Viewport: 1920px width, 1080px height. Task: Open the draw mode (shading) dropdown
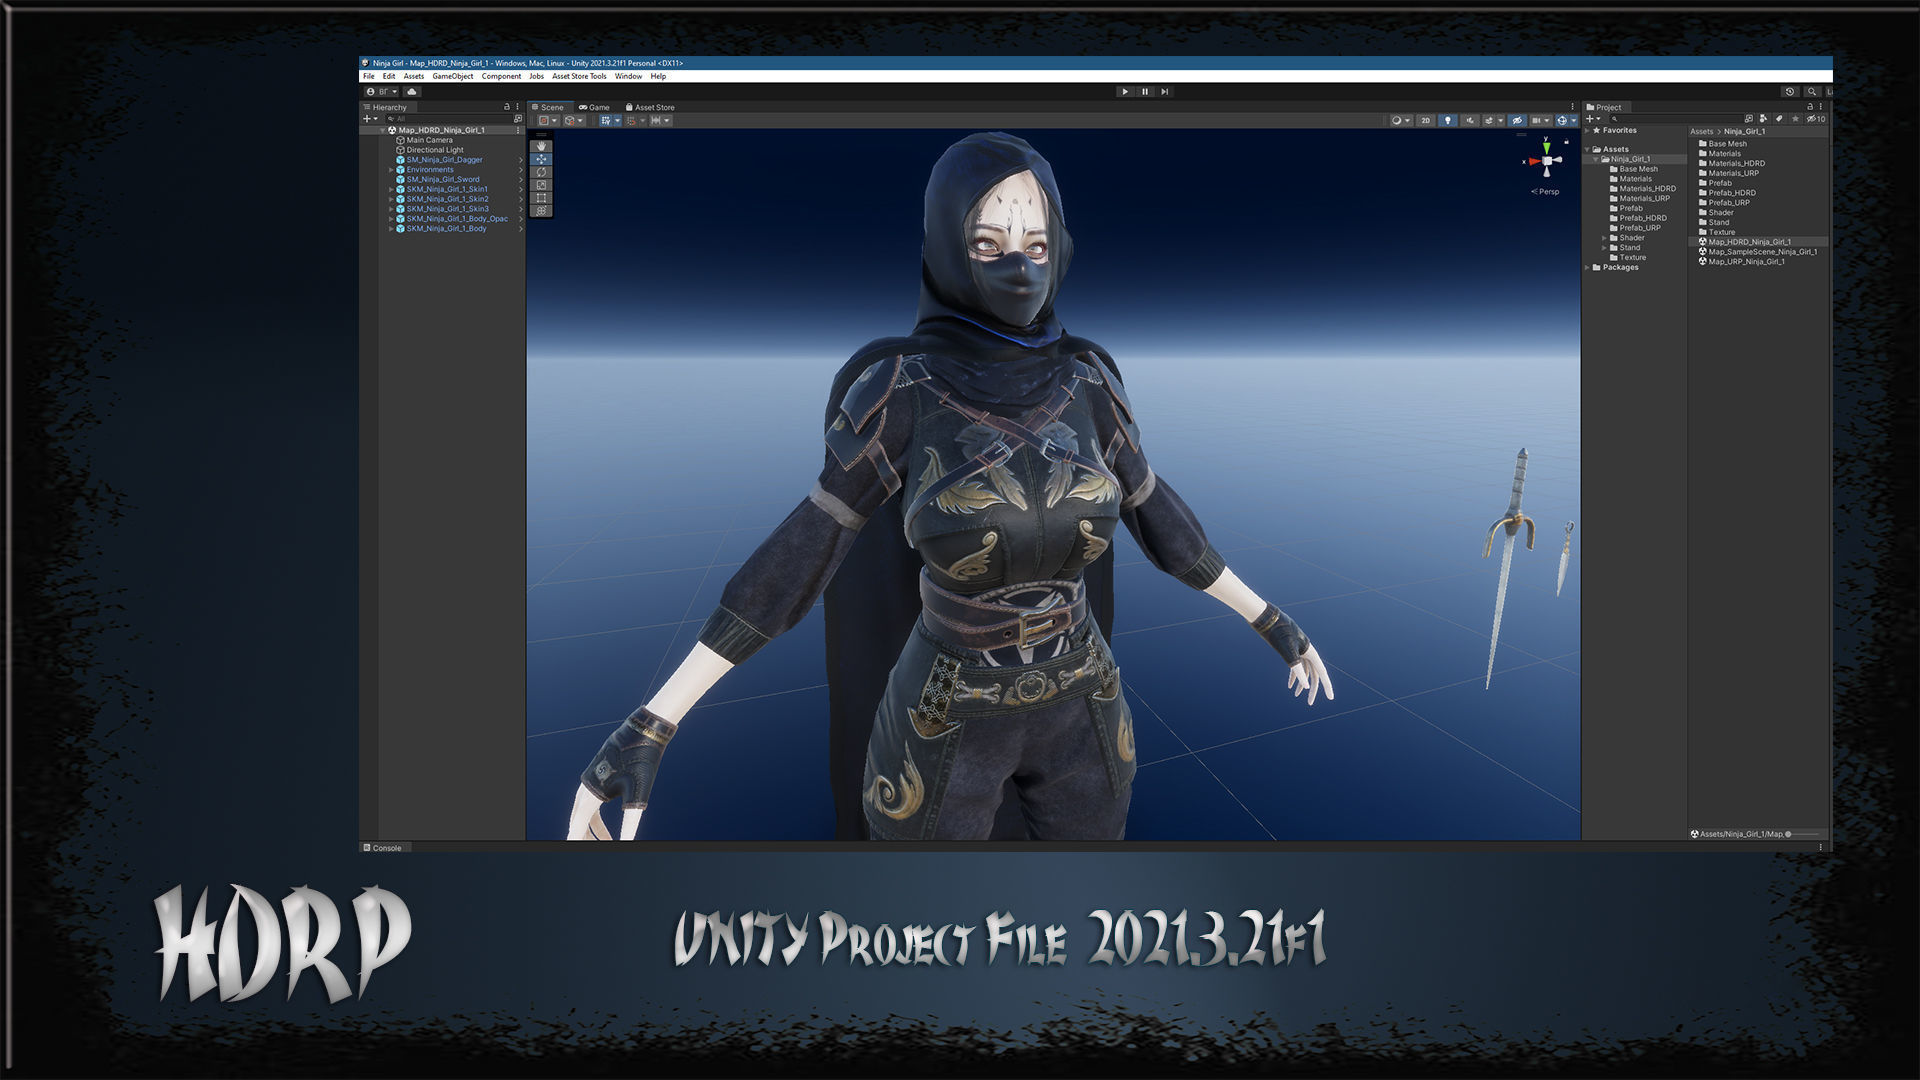1401,120
